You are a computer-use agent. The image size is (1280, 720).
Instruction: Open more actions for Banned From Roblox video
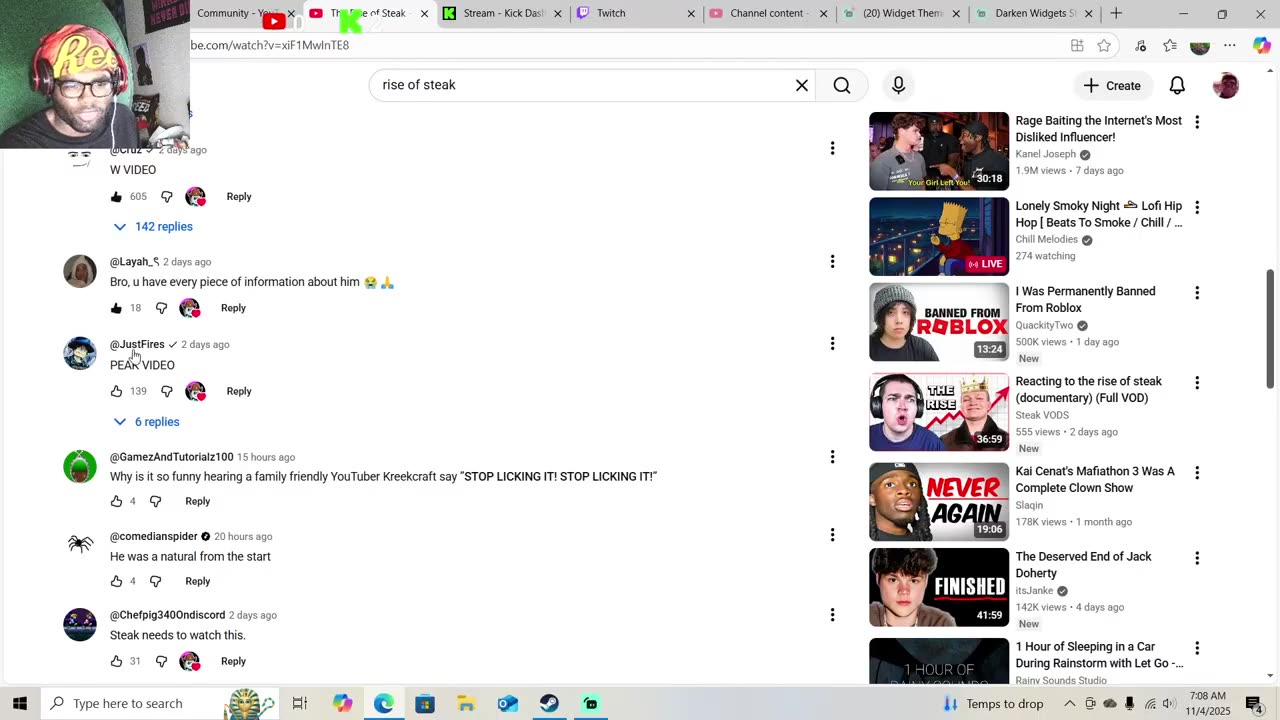[1197, 293]
